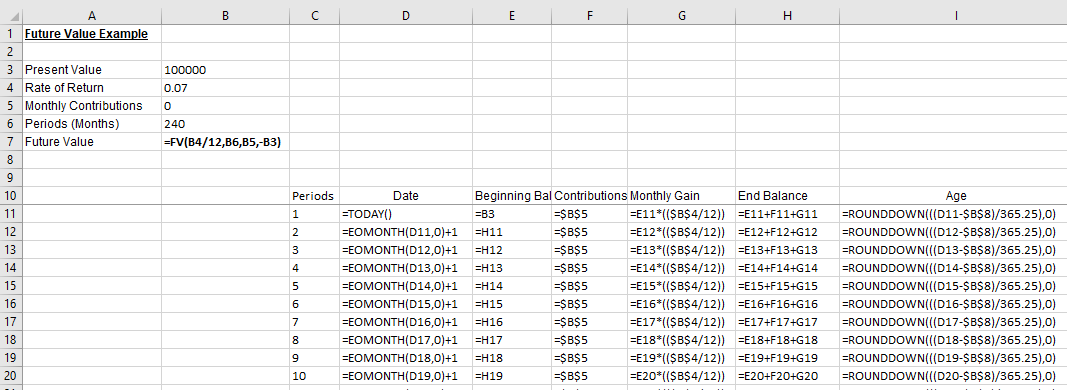
Task: Select the =TODAY() date cell
Action: pyautogui.click(x=406, y=214)
